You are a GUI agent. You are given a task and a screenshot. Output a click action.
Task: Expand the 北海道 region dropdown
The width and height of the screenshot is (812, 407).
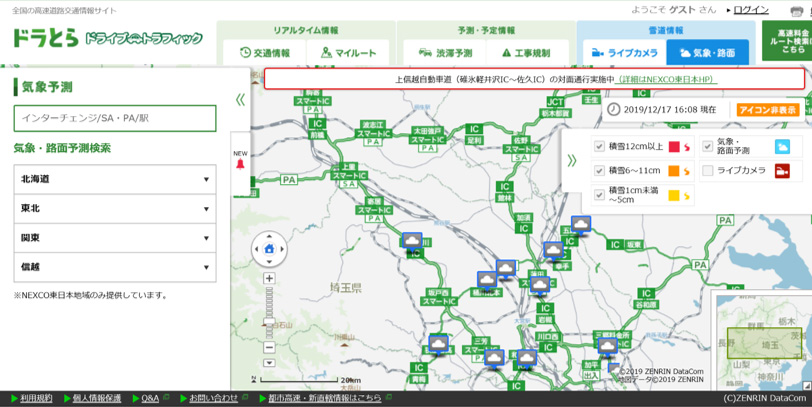click(114, 180)
